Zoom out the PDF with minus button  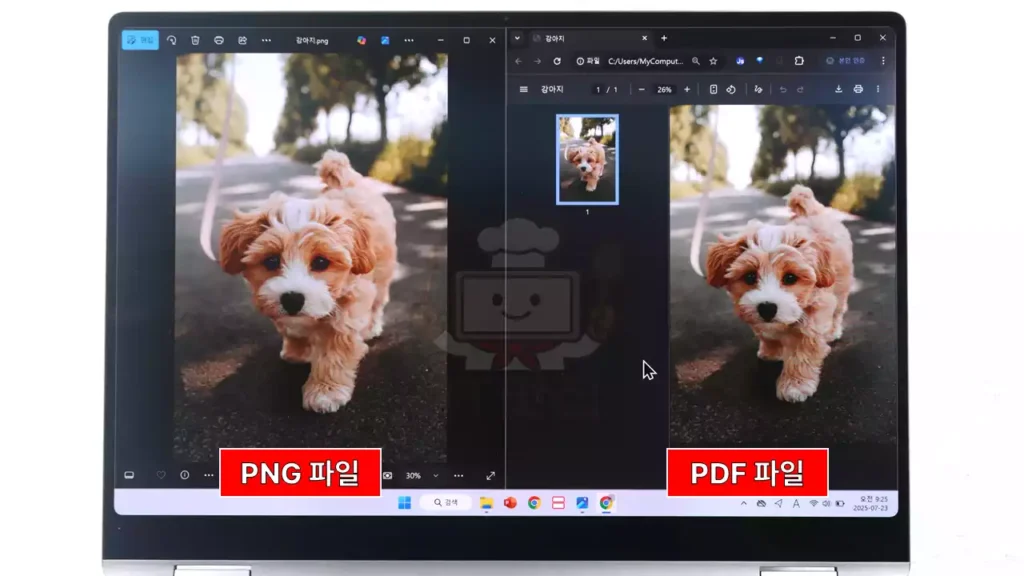[641, 89]
